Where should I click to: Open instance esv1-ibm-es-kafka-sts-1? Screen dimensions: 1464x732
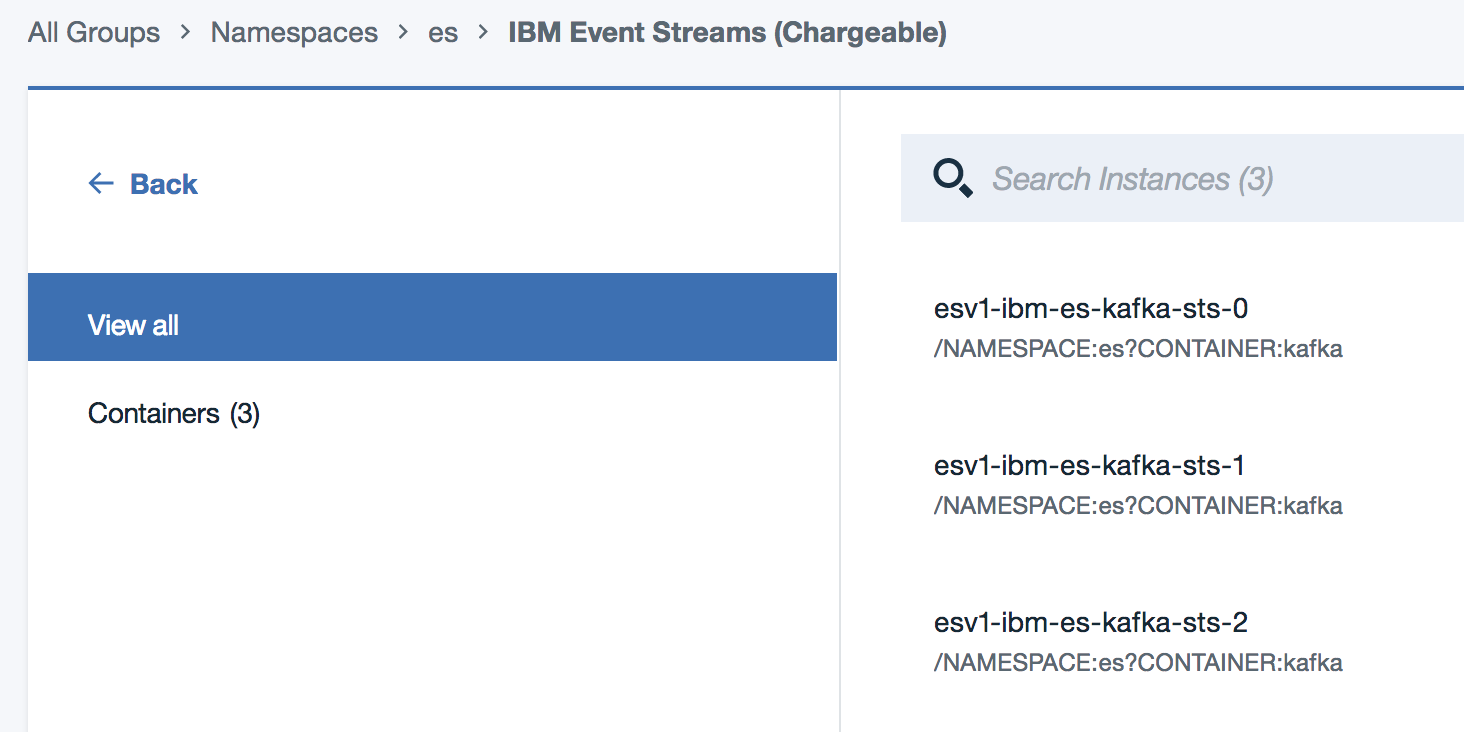click(x=1090, y=466)
